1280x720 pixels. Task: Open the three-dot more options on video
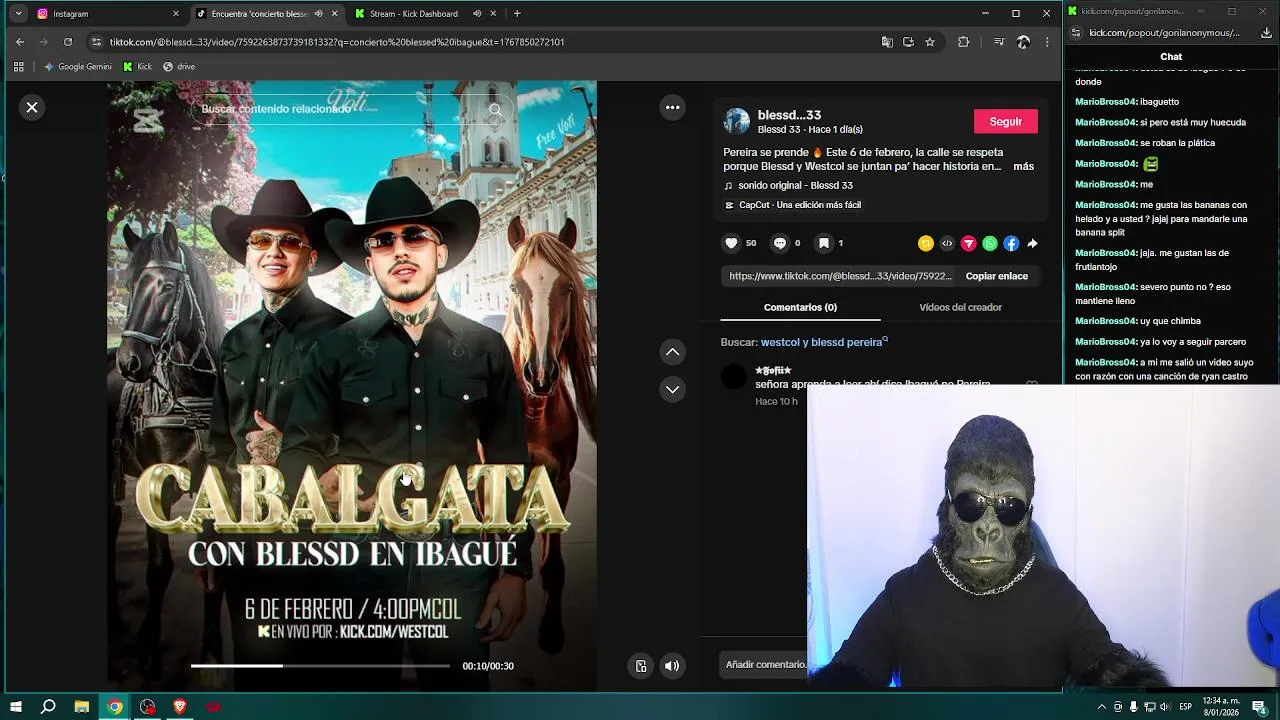pos(673,107)
